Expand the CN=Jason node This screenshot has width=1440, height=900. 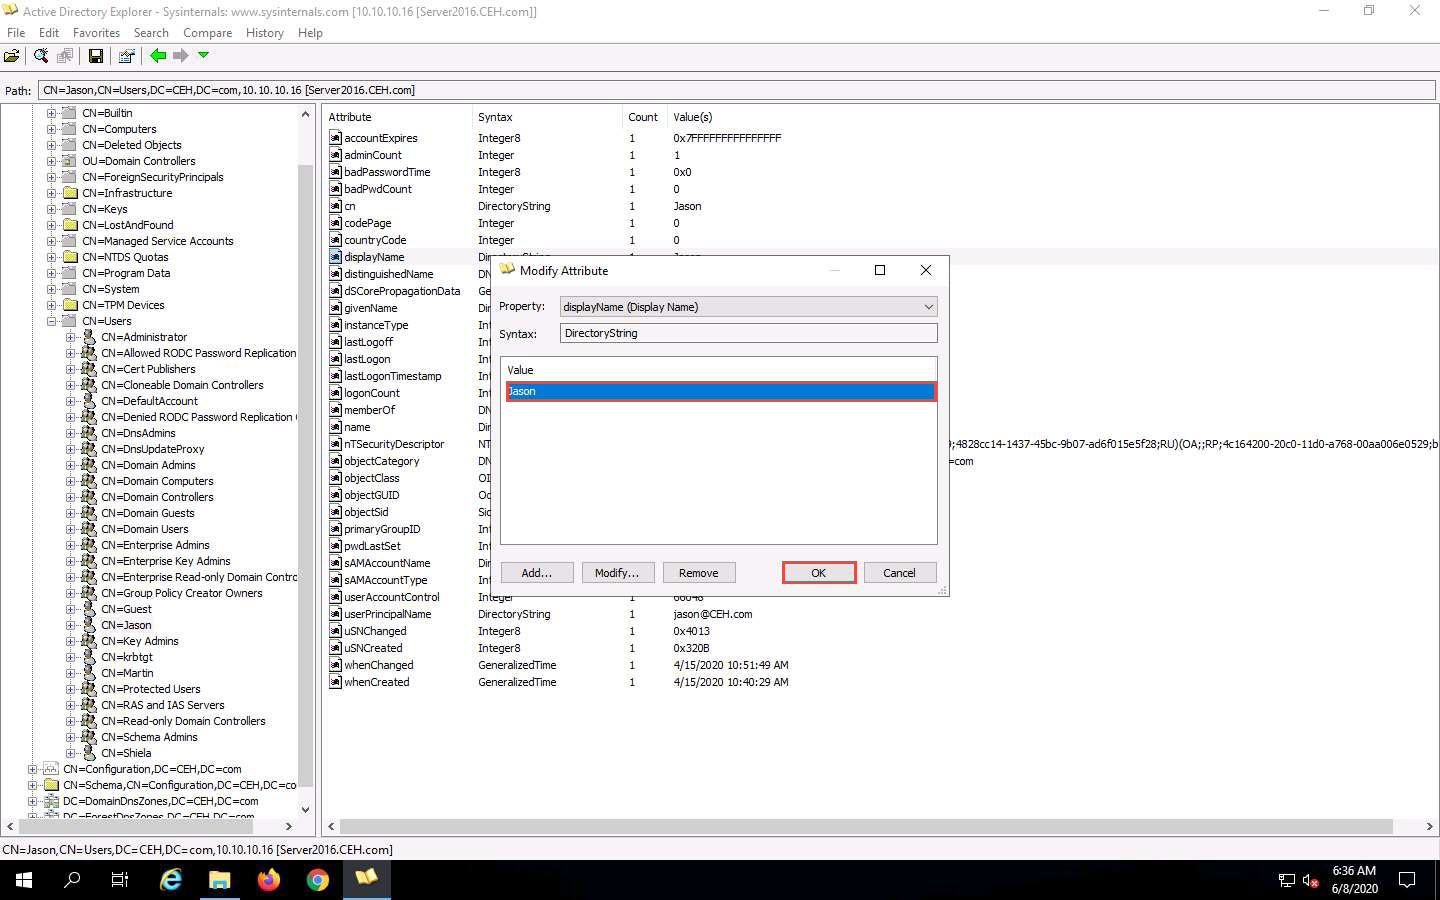click(70, 625)
